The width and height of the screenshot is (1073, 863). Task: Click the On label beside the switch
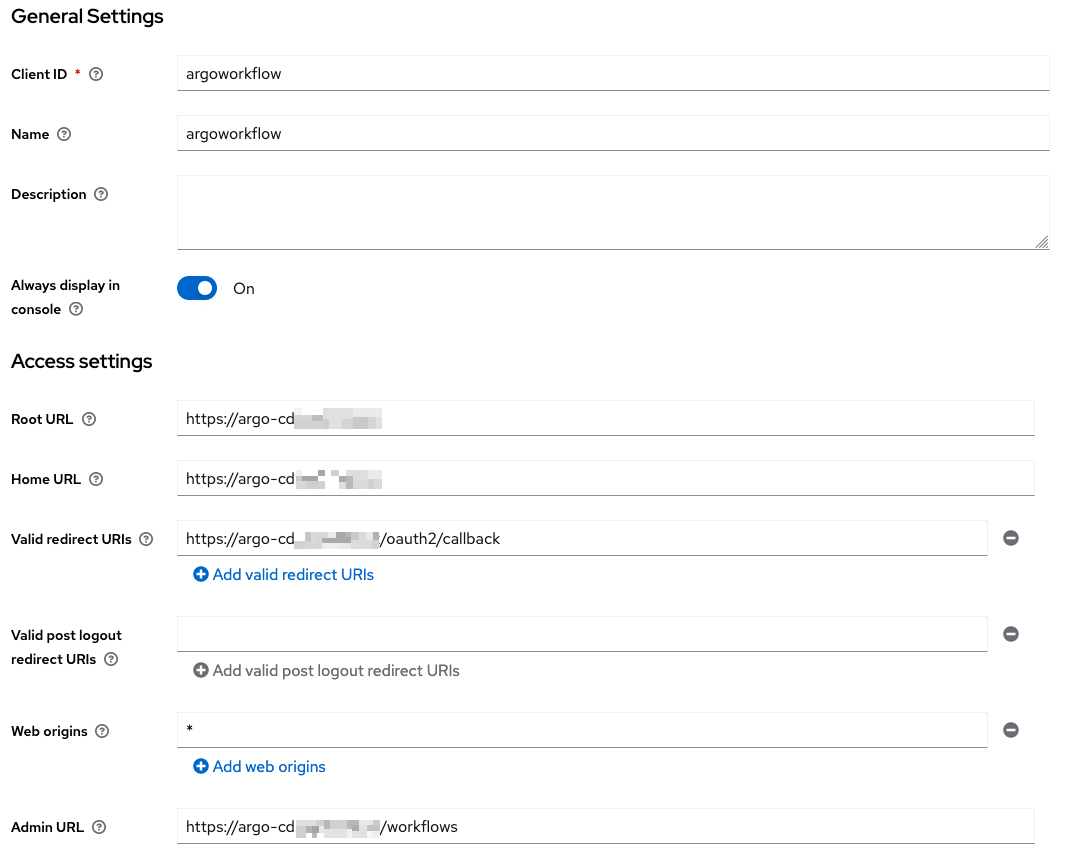[244, 289]
